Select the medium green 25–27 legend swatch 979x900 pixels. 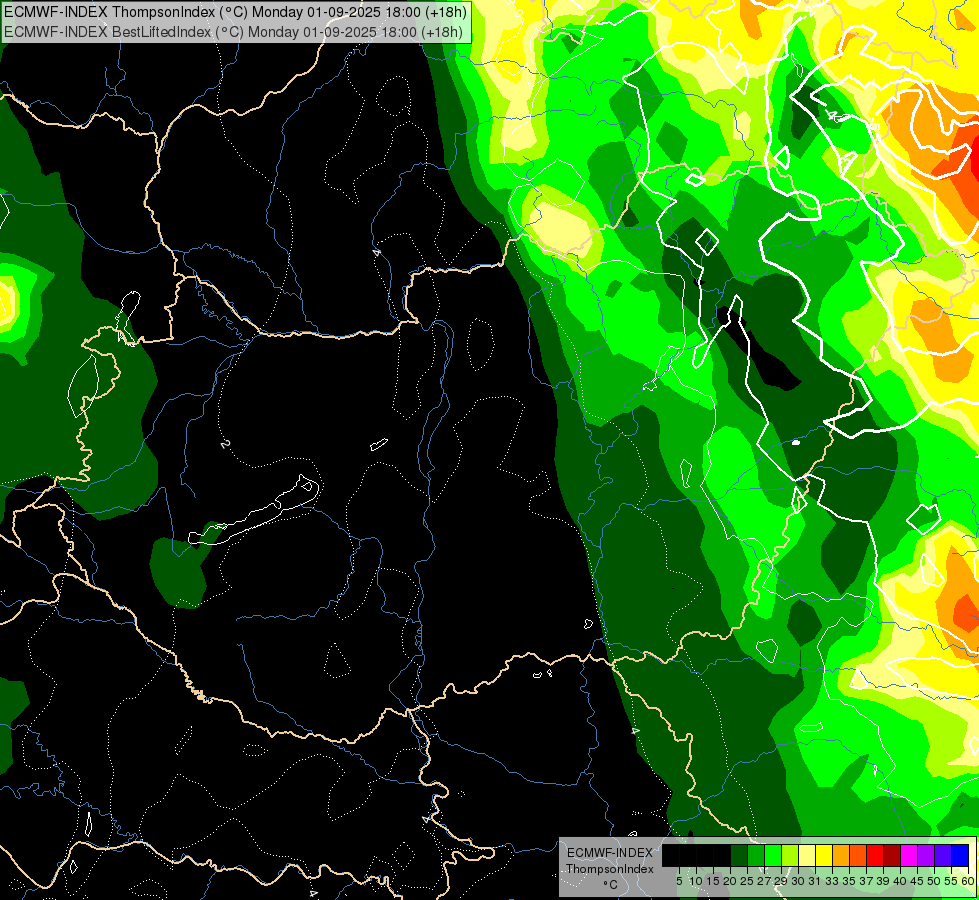756,855
